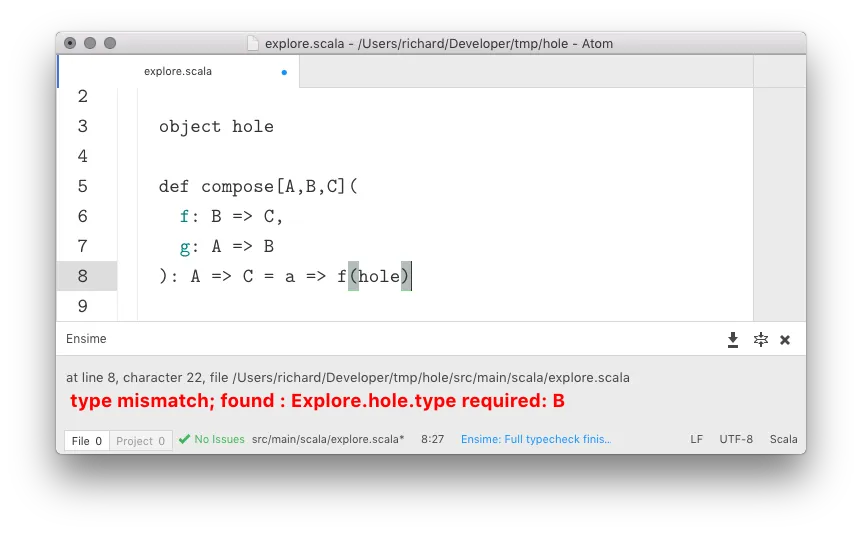Click highlighted line number 8 in the gutter
Screen dimensions: 862x534
pos(82,276)
